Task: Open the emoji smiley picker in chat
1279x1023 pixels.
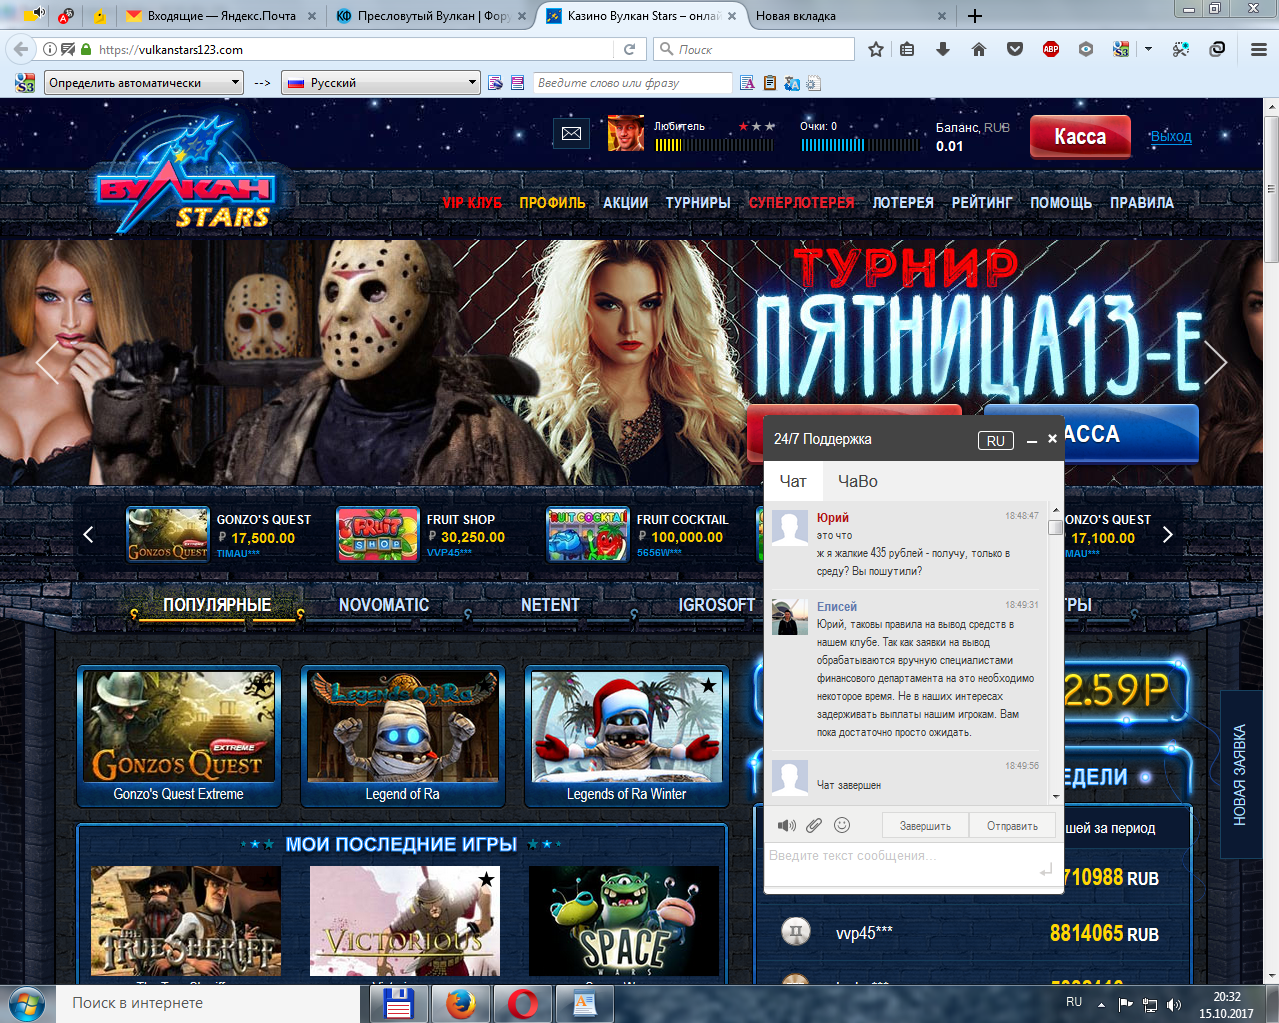Action: 842,825
